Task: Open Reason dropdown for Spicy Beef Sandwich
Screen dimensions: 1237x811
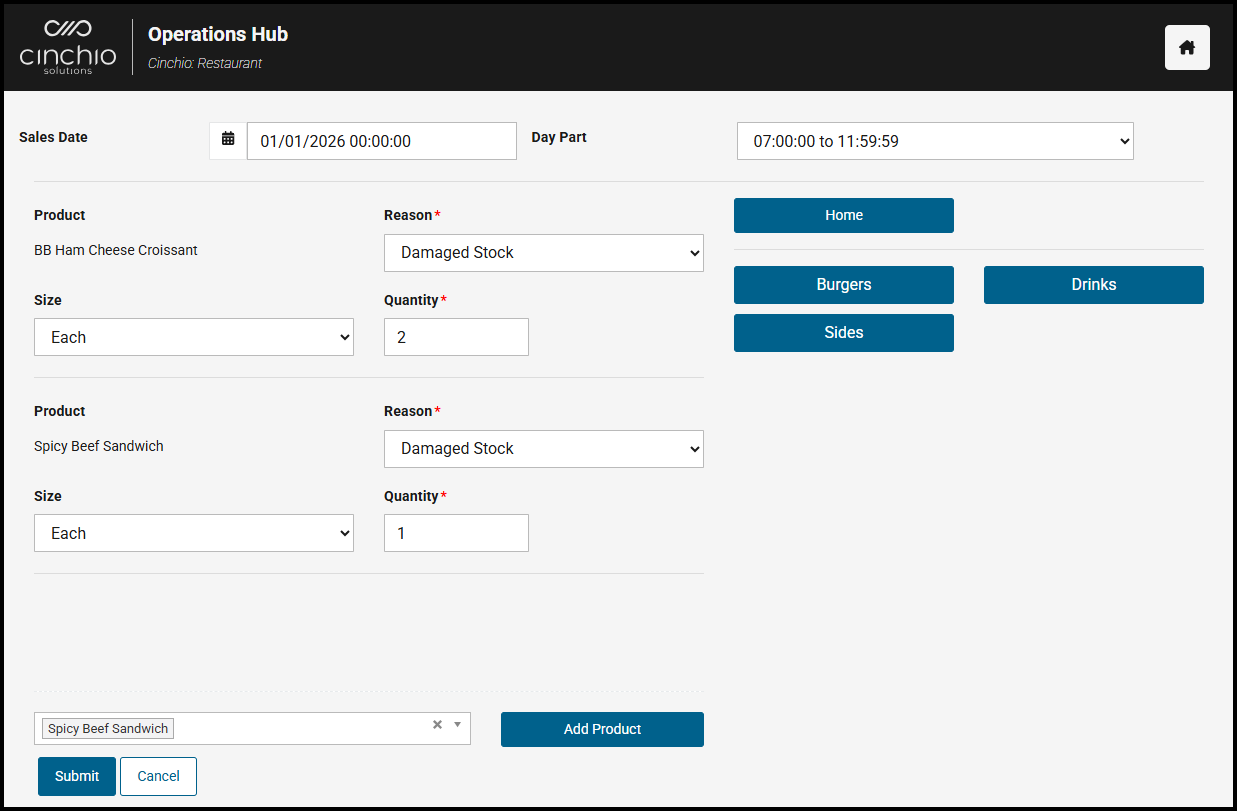Action: point(543,449)
